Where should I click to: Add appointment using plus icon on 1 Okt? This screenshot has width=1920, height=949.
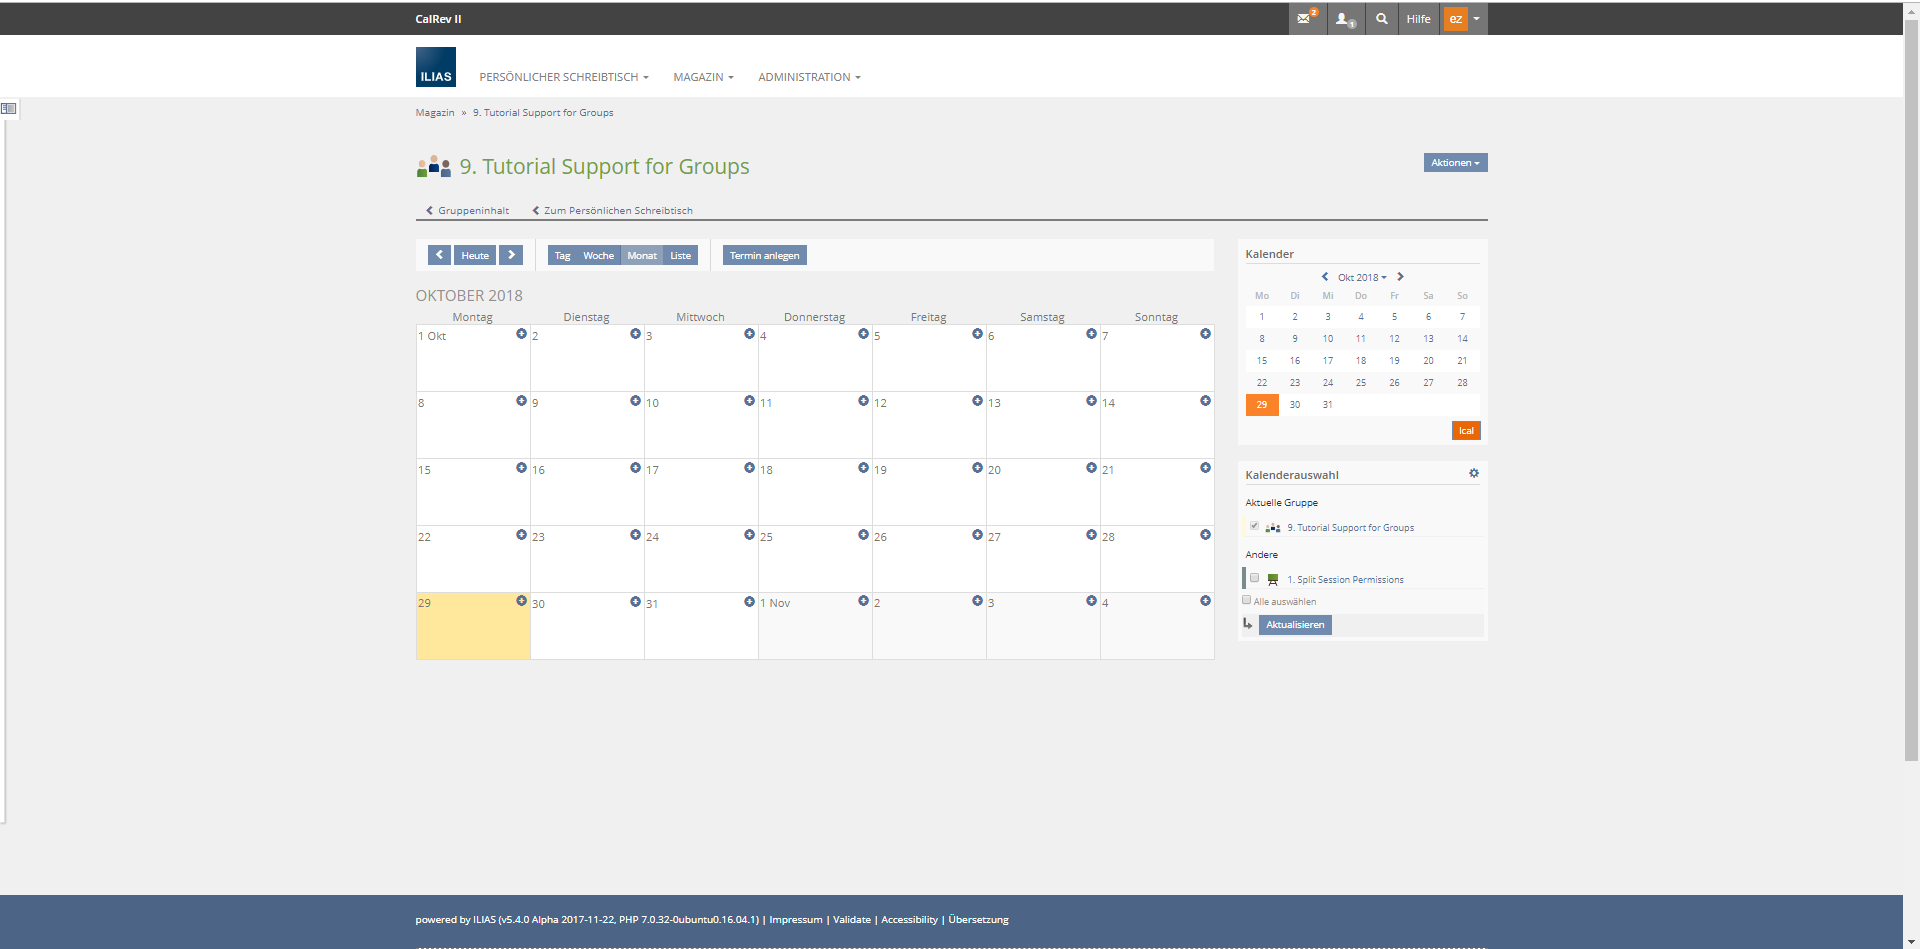click(x=521, y=334)
